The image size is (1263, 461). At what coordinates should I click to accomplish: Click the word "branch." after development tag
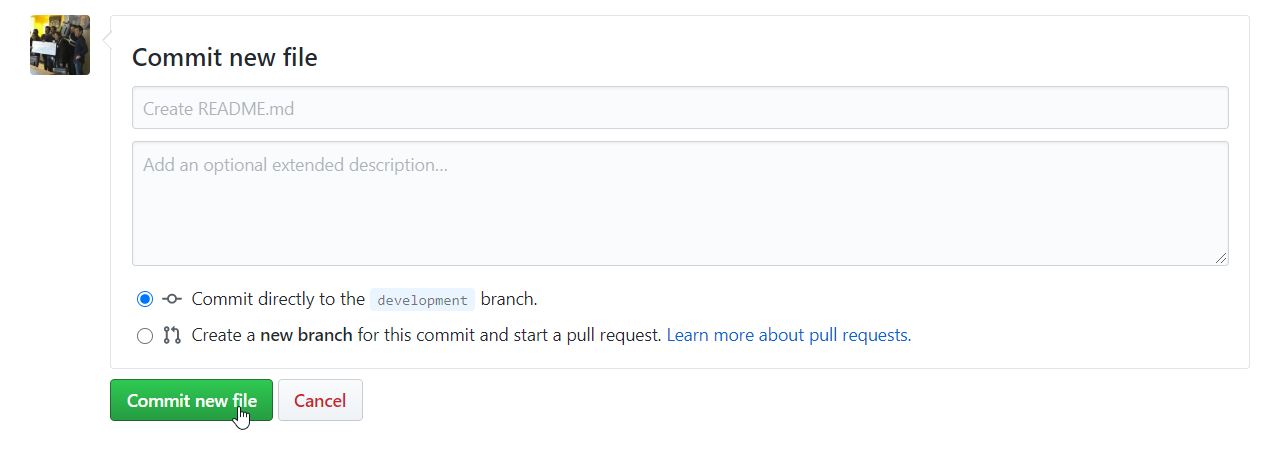tap(509, 299)
